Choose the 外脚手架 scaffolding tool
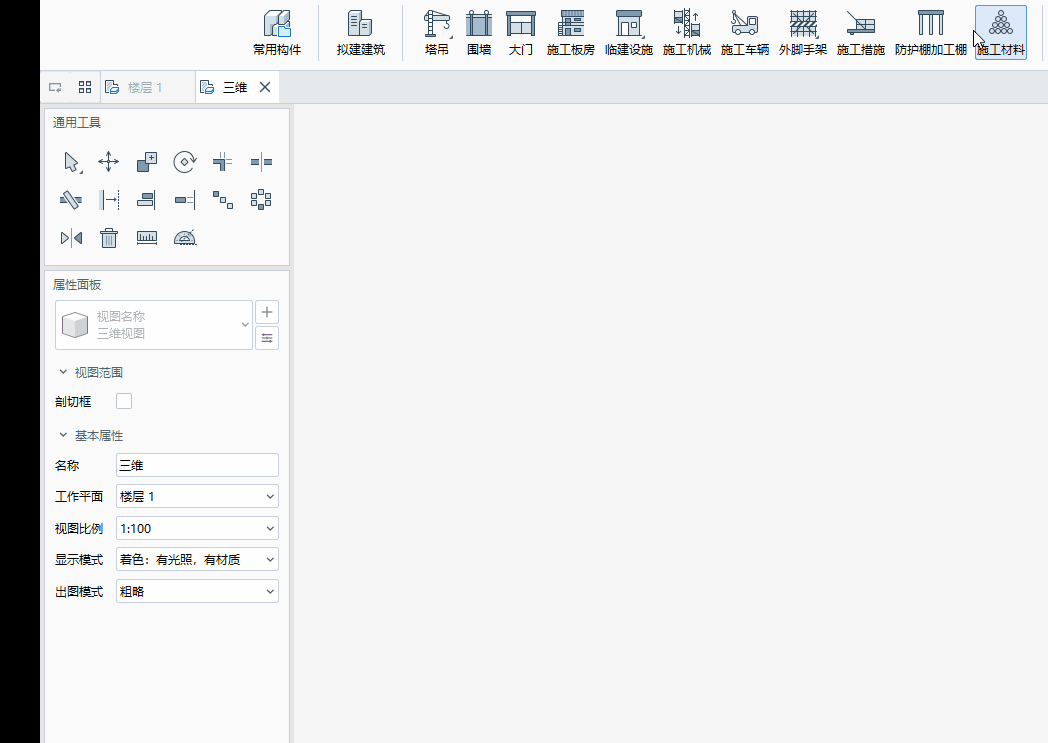This screenshot has width=1048, height=743. pyautogui.click(x=803, y=32)
